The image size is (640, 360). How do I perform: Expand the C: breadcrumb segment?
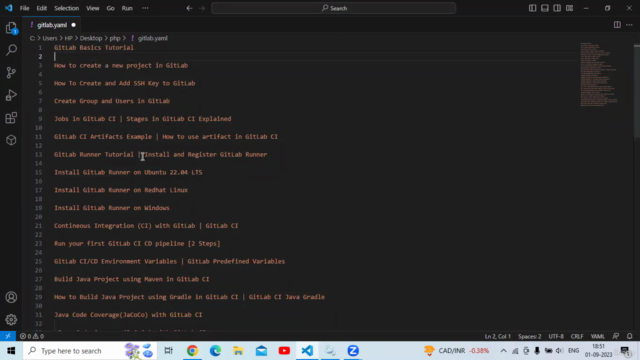coord(32,38)
